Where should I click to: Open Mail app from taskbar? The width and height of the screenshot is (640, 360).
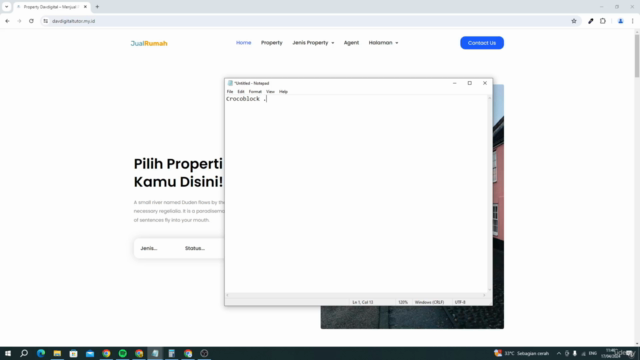point(90,353)
